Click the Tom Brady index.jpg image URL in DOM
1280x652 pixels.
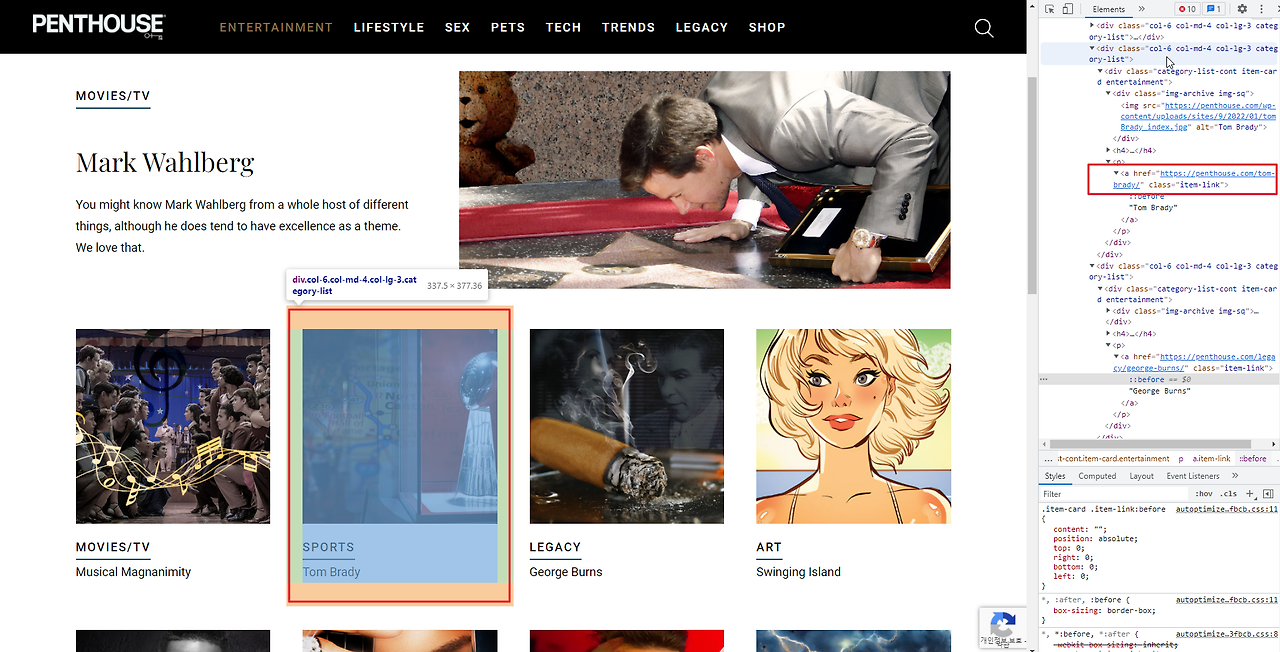[1198, 116]
